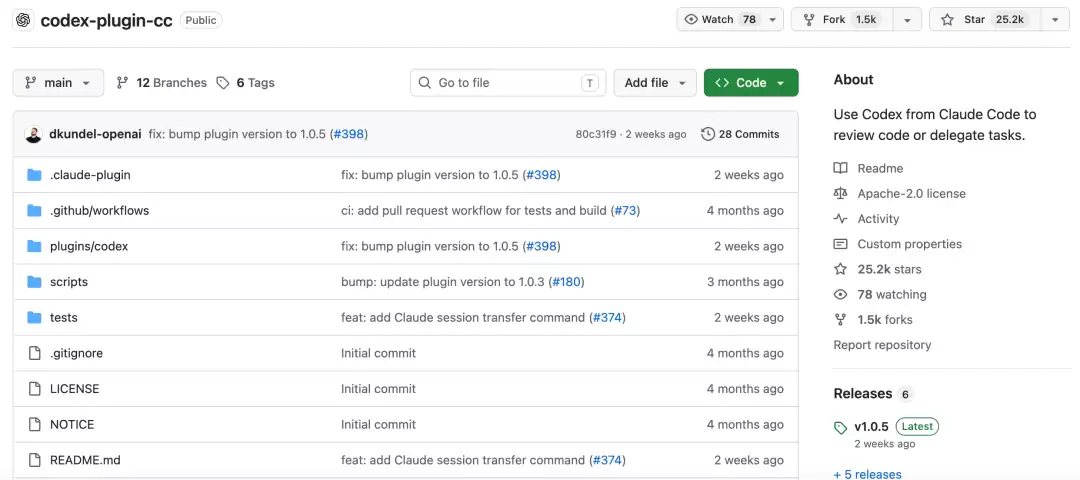View the 6 Tags link
This screenshot has height=480, width=1080.
coord(246,83)
